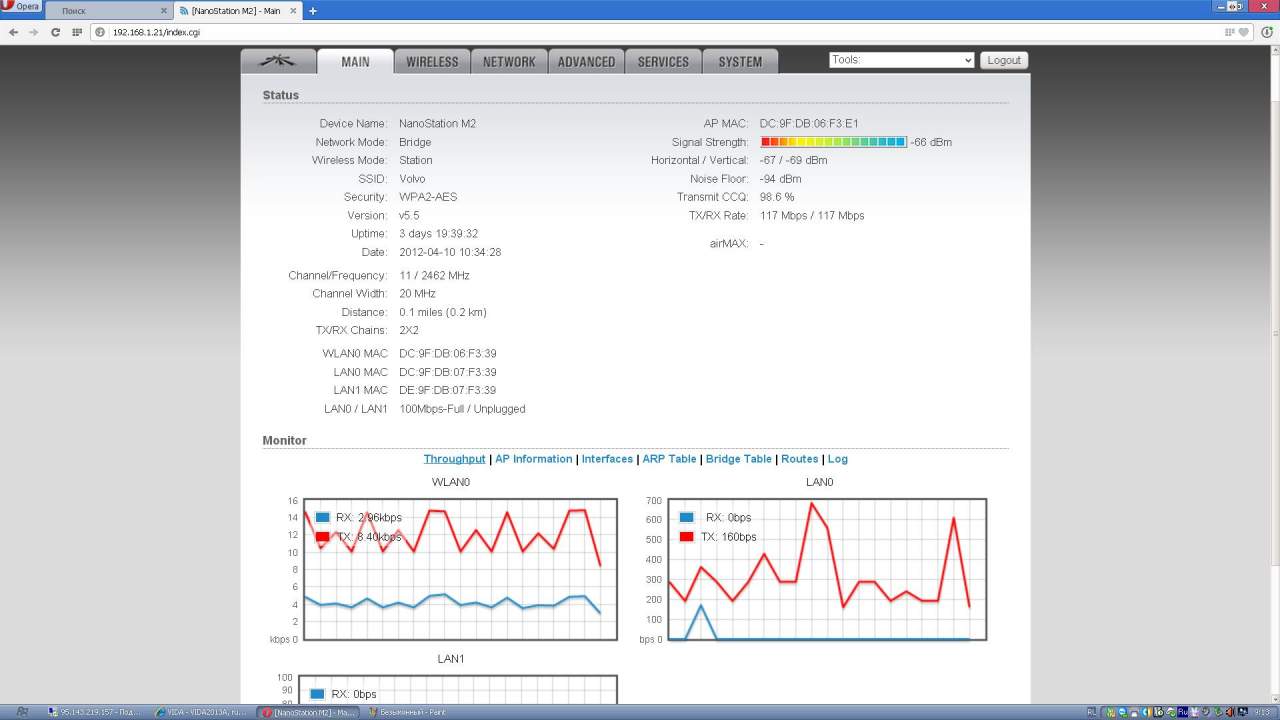Open new tab with plus icon
Viewport: 1280px width, 720px height.
tap(313, 11)
